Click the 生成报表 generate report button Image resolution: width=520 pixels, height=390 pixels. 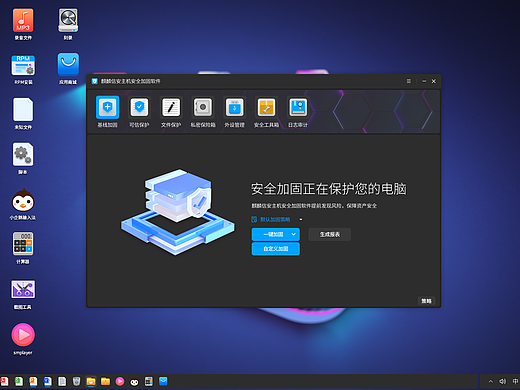pyautogui.click(x=330, y=234)
